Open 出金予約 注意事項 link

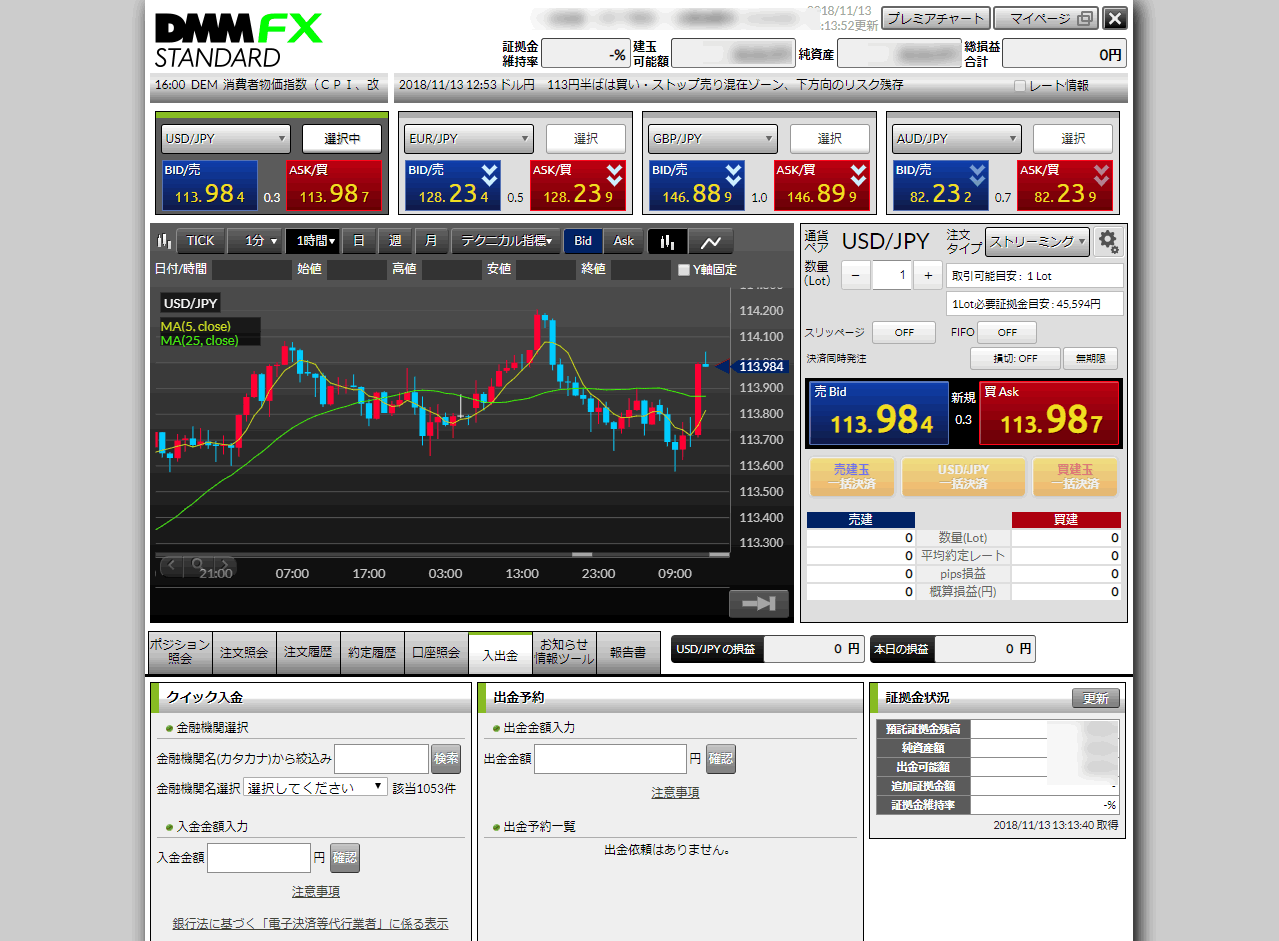[x=675, y=792]
